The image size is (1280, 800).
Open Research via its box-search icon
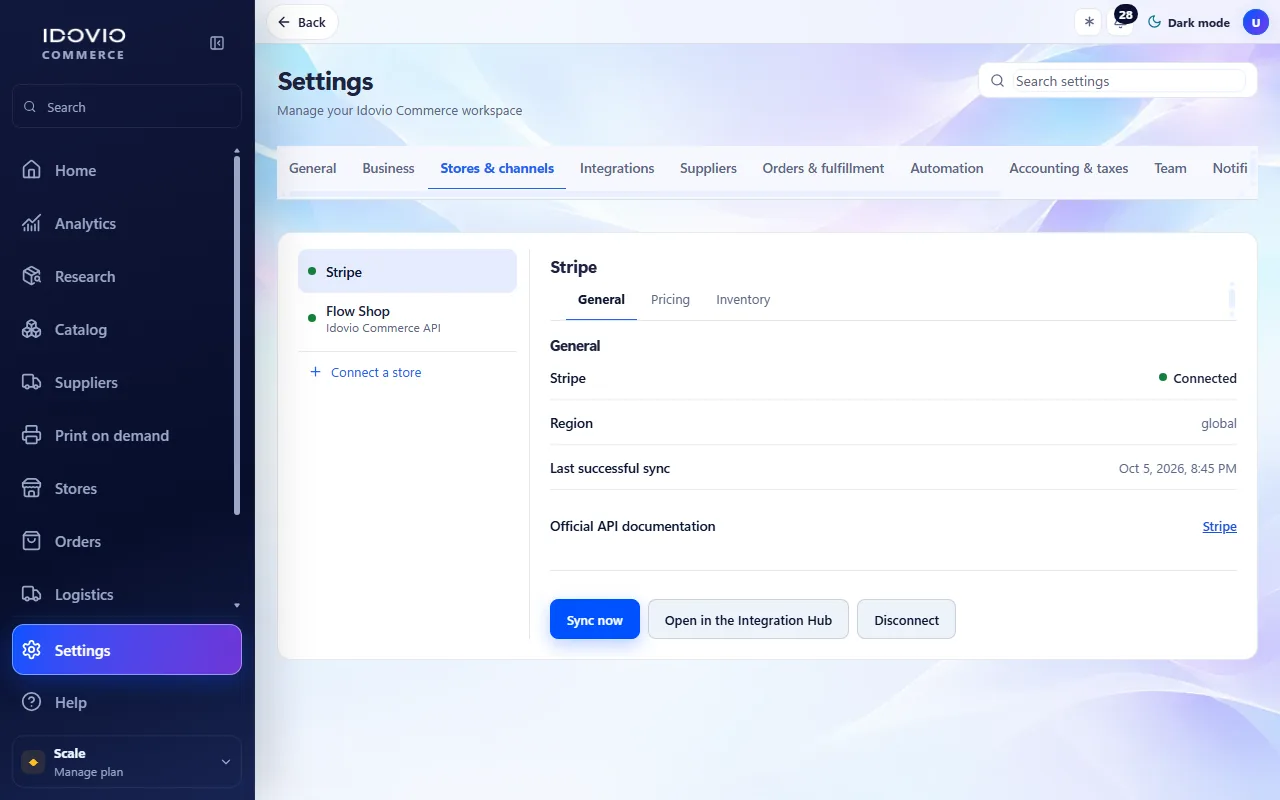(x=32, y=276)
